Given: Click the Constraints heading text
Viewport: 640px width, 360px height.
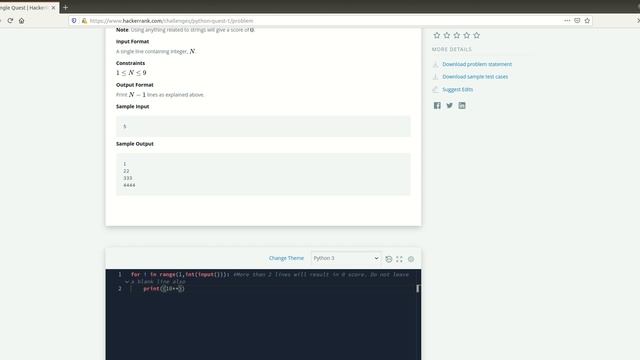Looking at the screenshot, I should click(x=130, y=63).
